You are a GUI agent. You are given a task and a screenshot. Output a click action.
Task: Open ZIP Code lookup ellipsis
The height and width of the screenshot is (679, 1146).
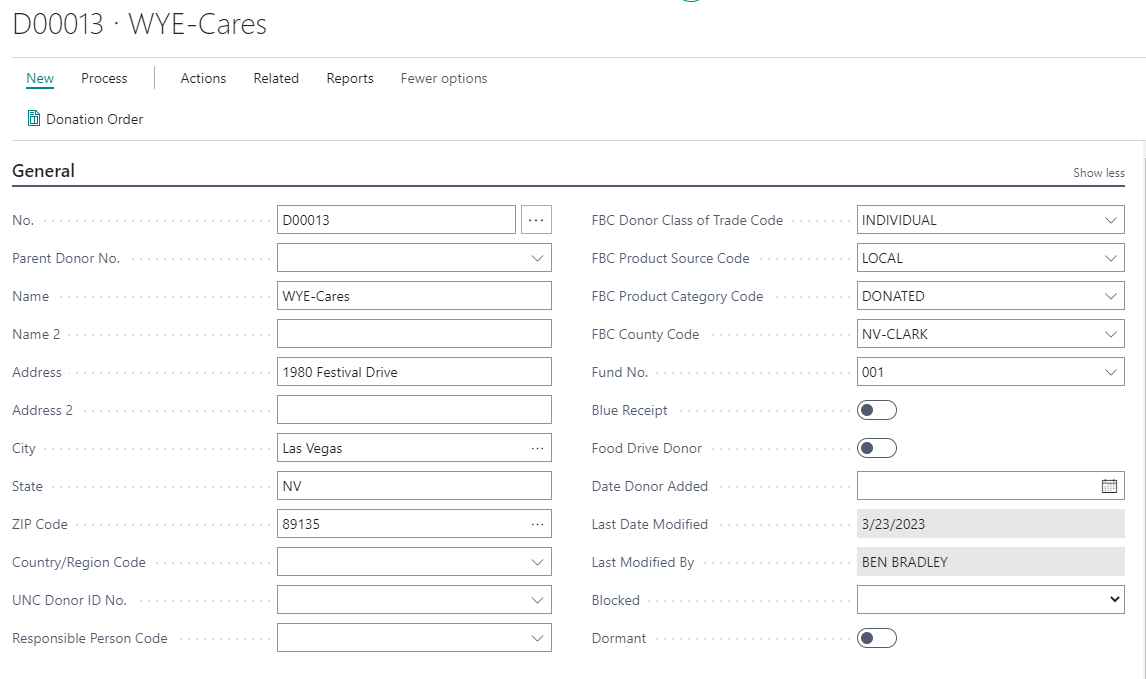(x=537, y=524)
